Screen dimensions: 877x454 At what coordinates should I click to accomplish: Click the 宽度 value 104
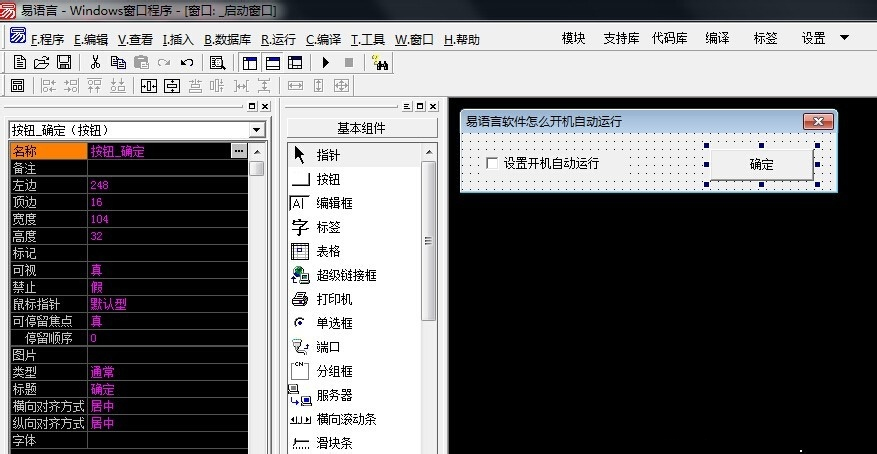(99, 219)
